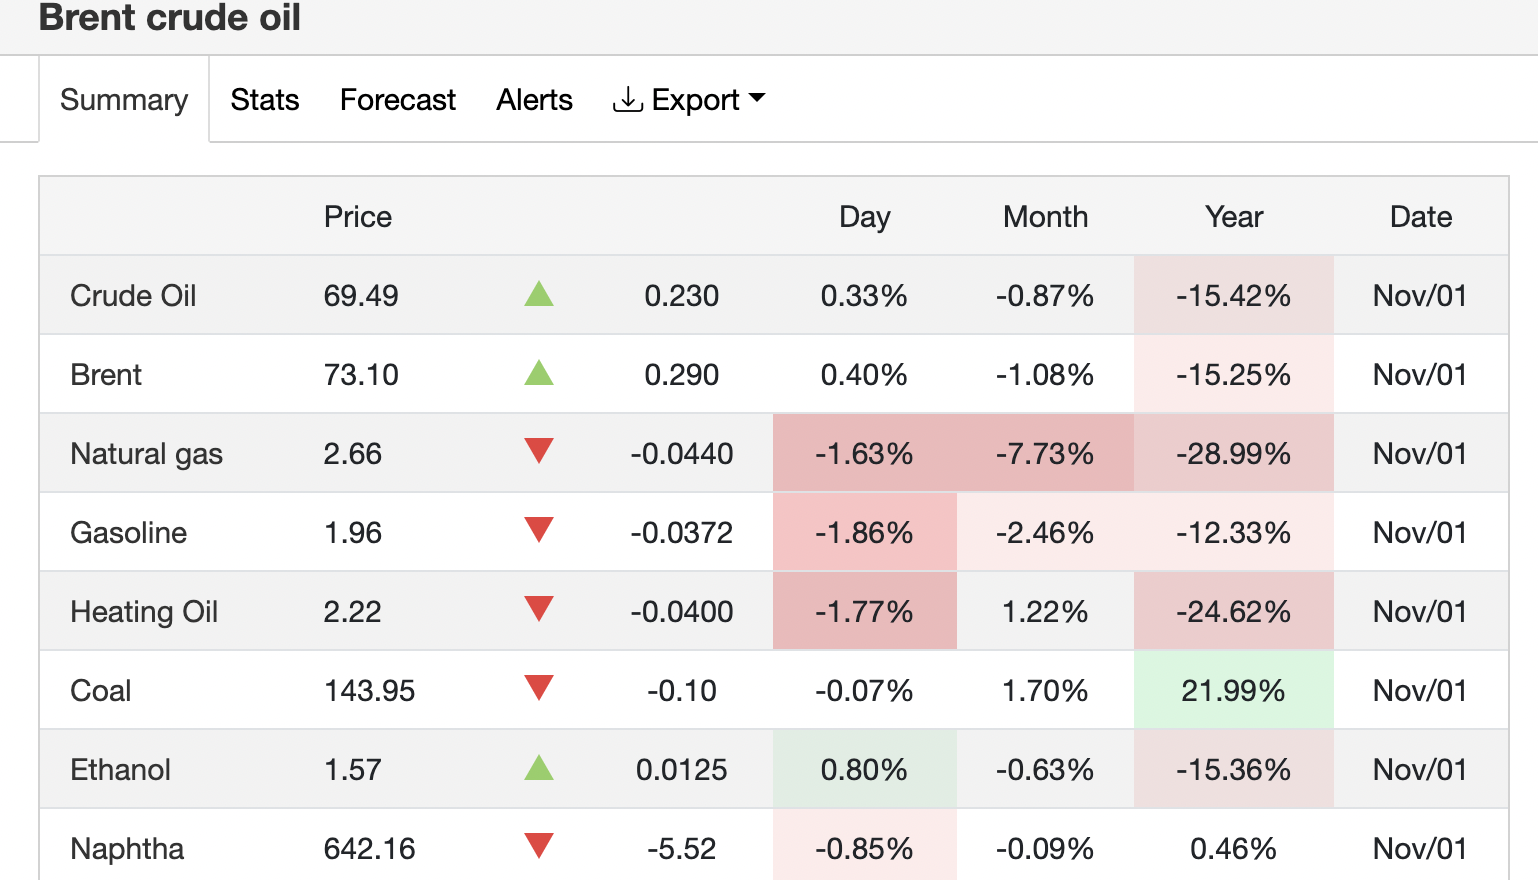The width and height of the screenshot is (1538, 880).
Task: Open the Coal commodity link
Action: tap(101, 691)
